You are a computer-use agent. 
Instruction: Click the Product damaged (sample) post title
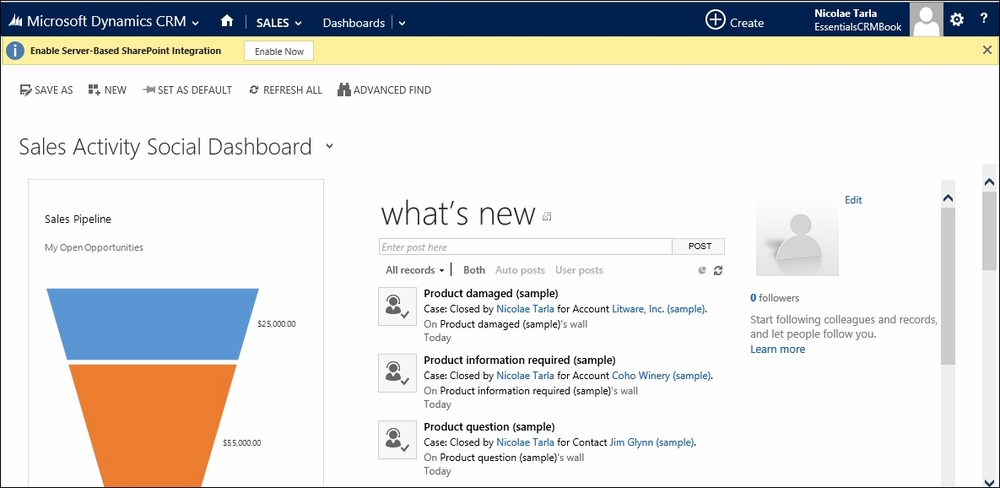click(491, 293)
